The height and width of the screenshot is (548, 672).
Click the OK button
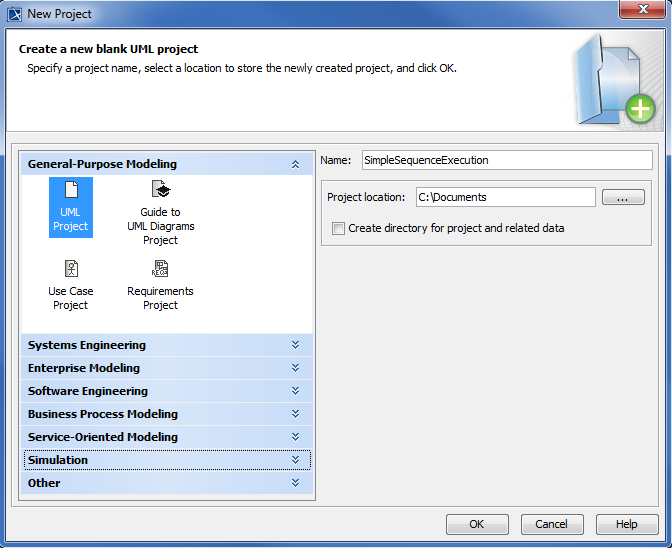(477, 524)
